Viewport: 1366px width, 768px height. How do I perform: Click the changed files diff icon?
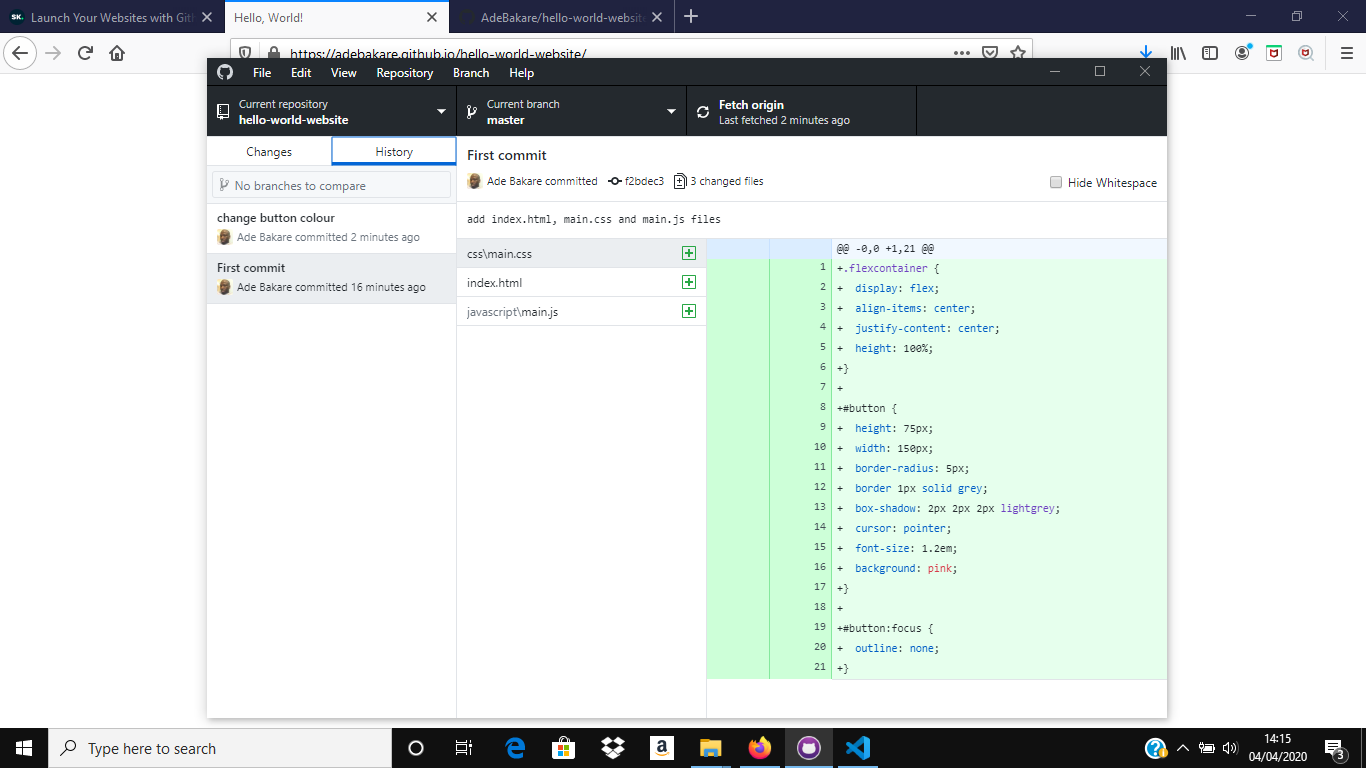(x=680, y=181)
